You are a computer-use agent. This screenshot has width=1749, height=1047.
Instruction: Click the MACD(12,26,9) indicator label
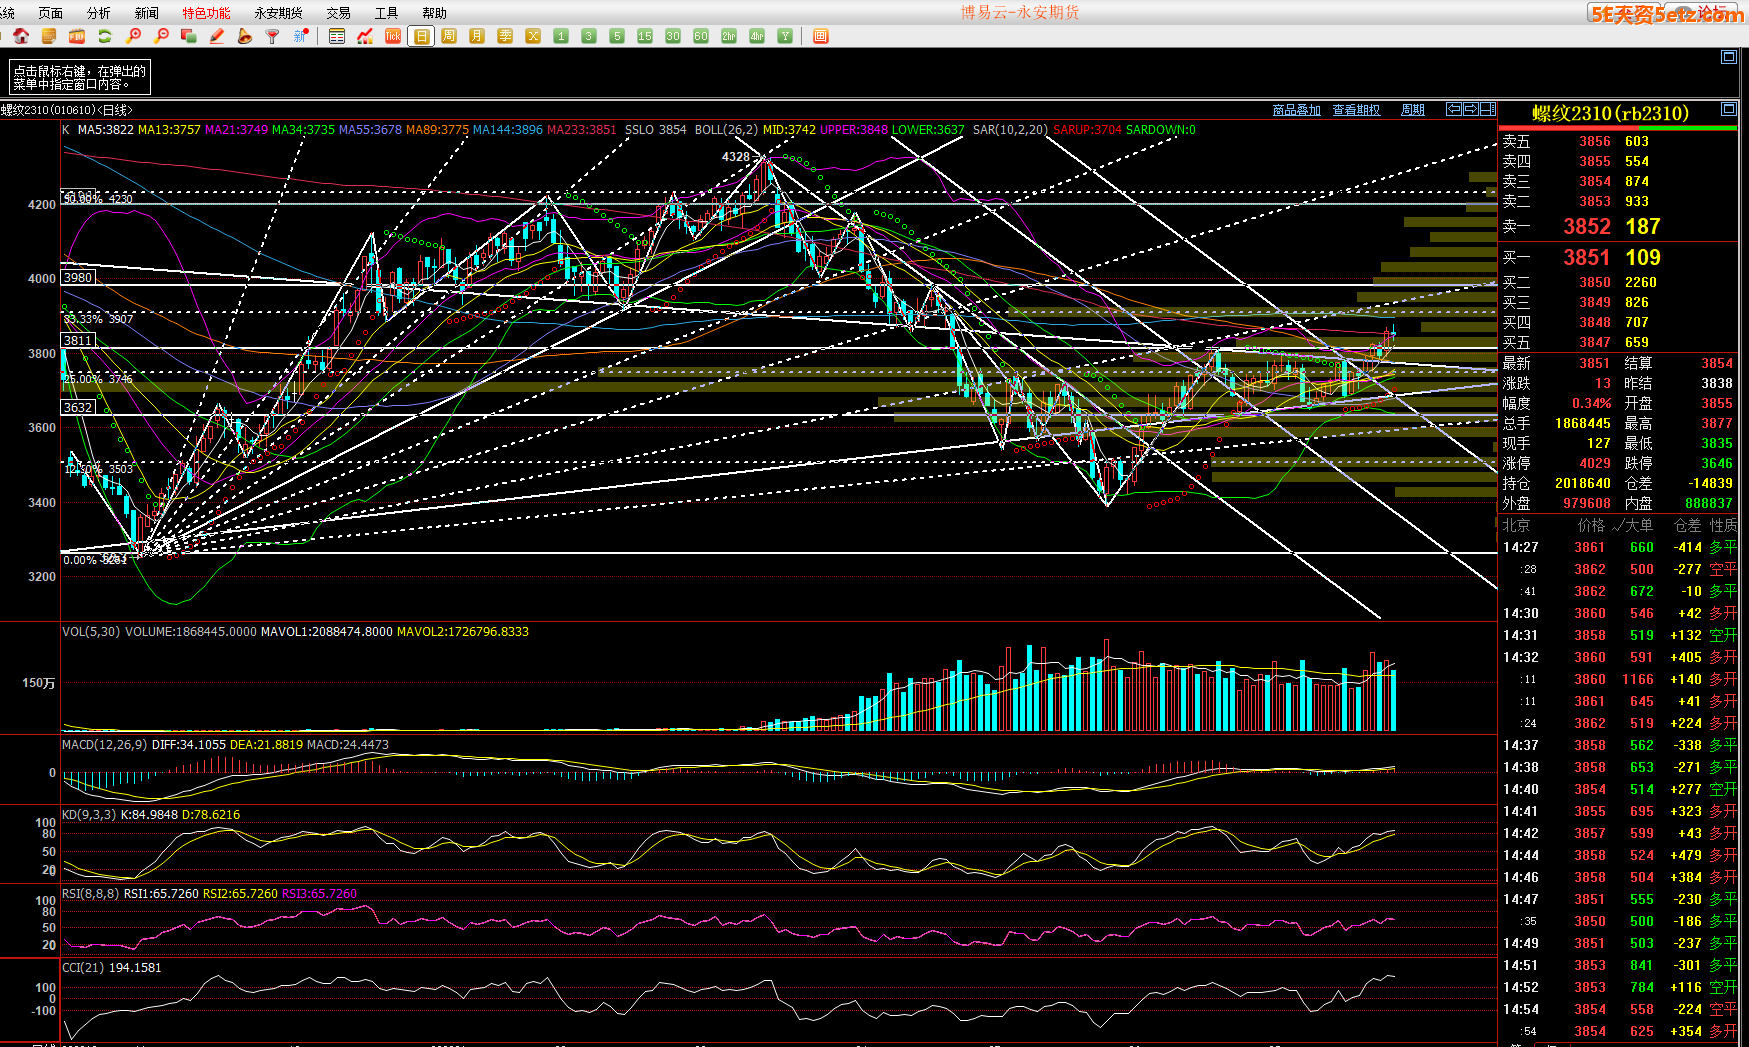coord(105,744)
